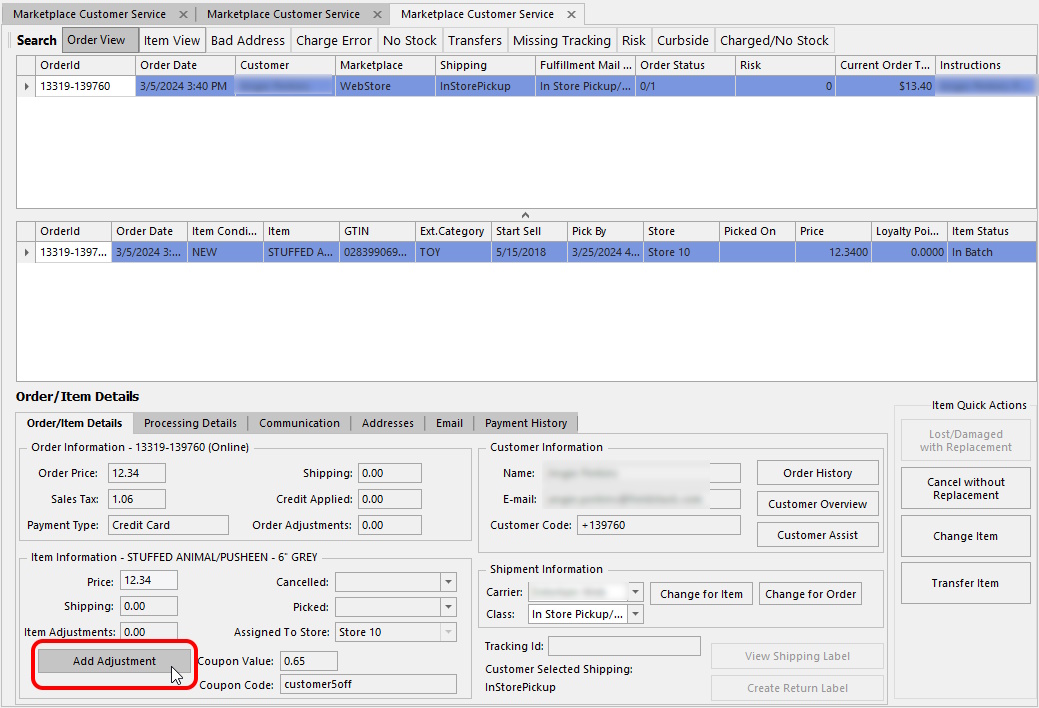Click Change for Item button

tap(701, 594)
